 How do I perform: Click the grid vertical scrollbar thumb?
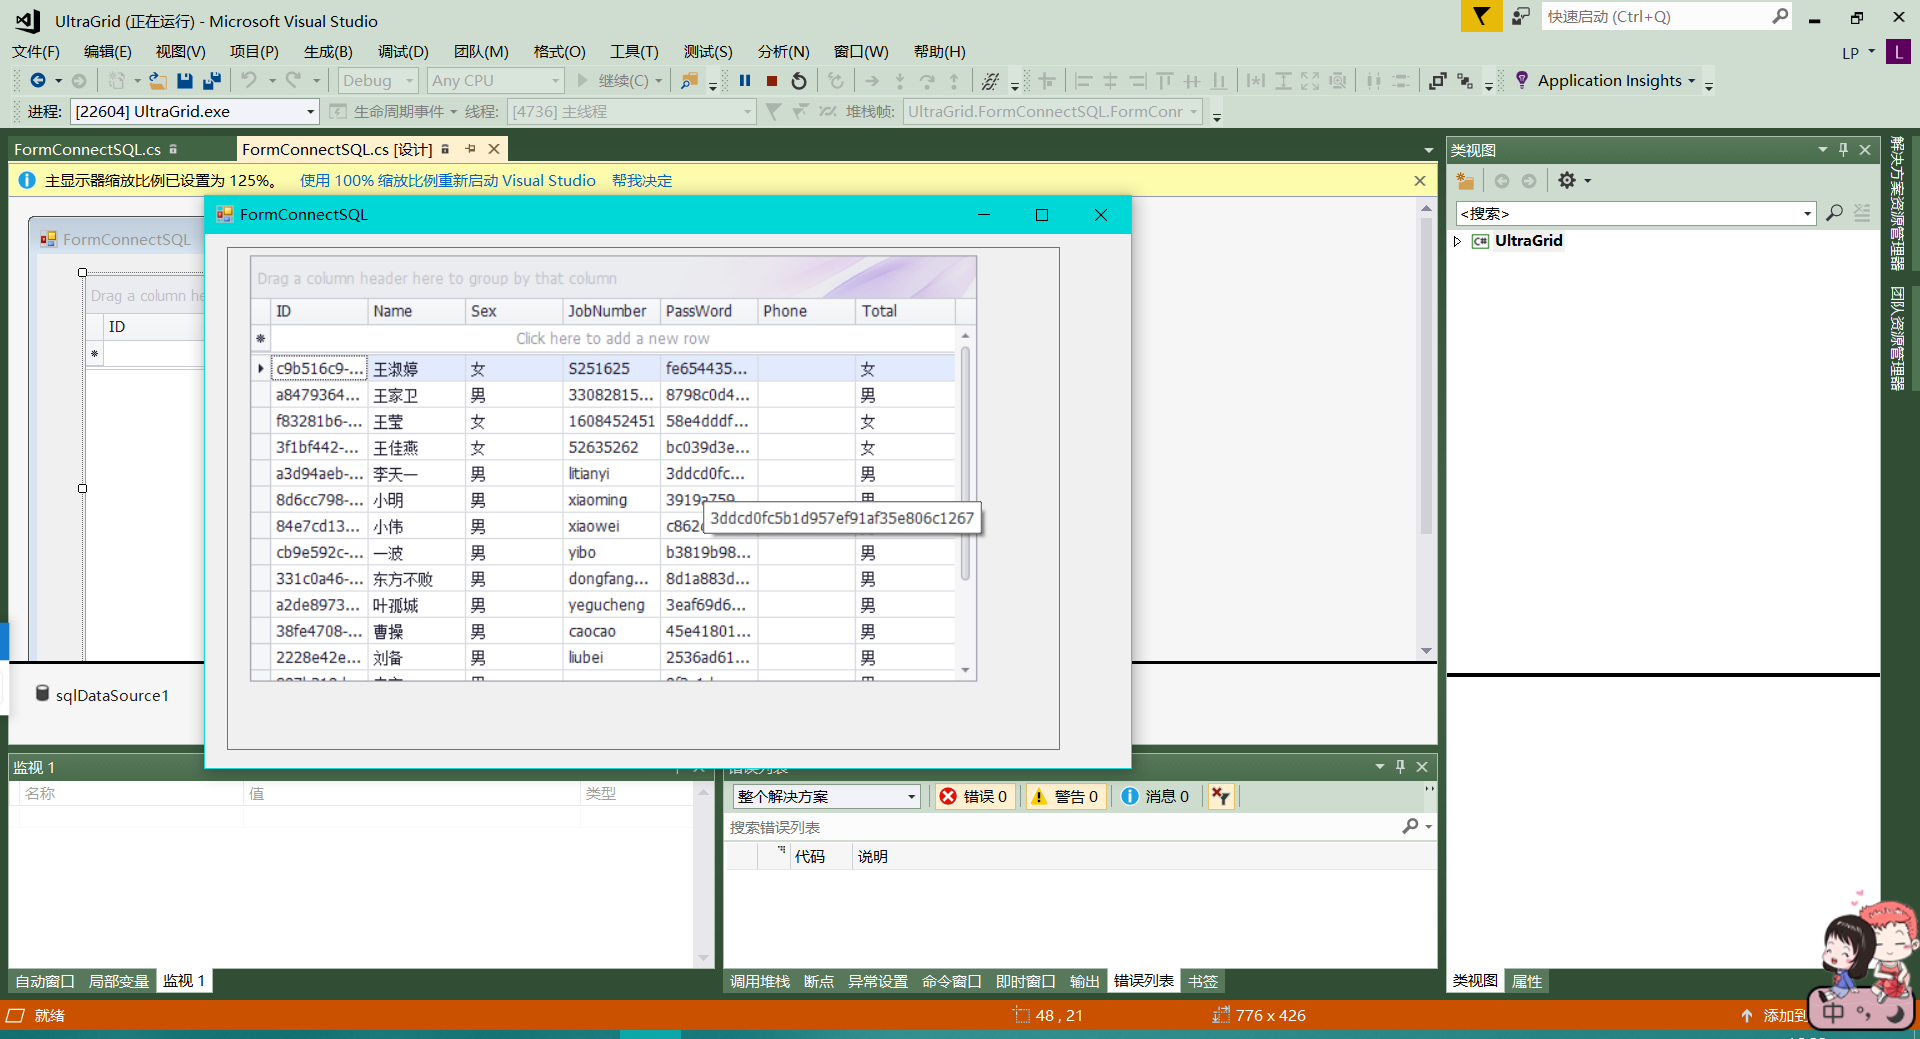tap(965, 463)
